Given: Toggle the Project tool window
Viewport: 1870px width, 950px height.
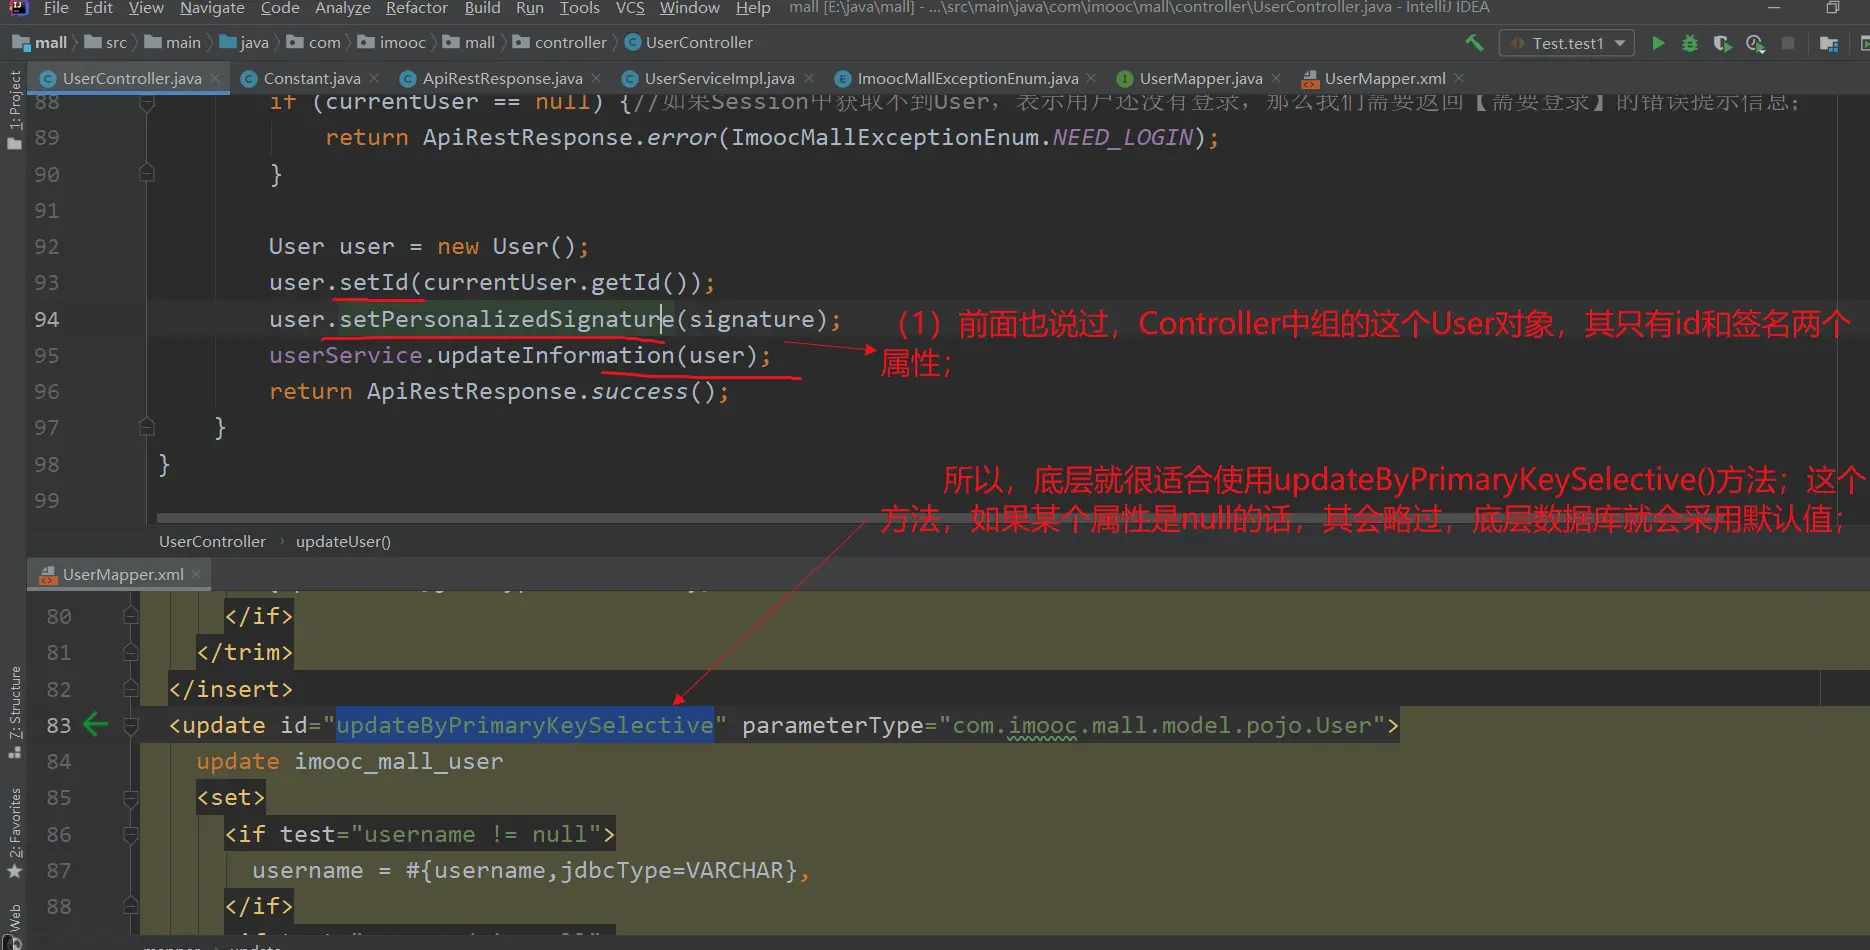Looking at the screenshot, I should pos(14,108).
